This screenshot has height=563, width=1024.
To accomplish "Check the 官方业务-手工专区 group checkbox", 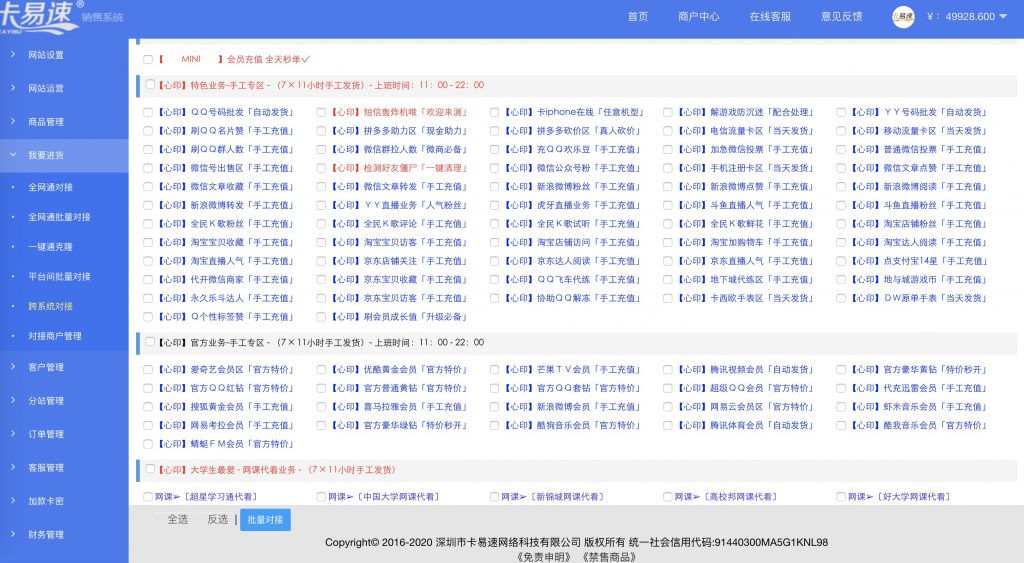I will (150, 342).
